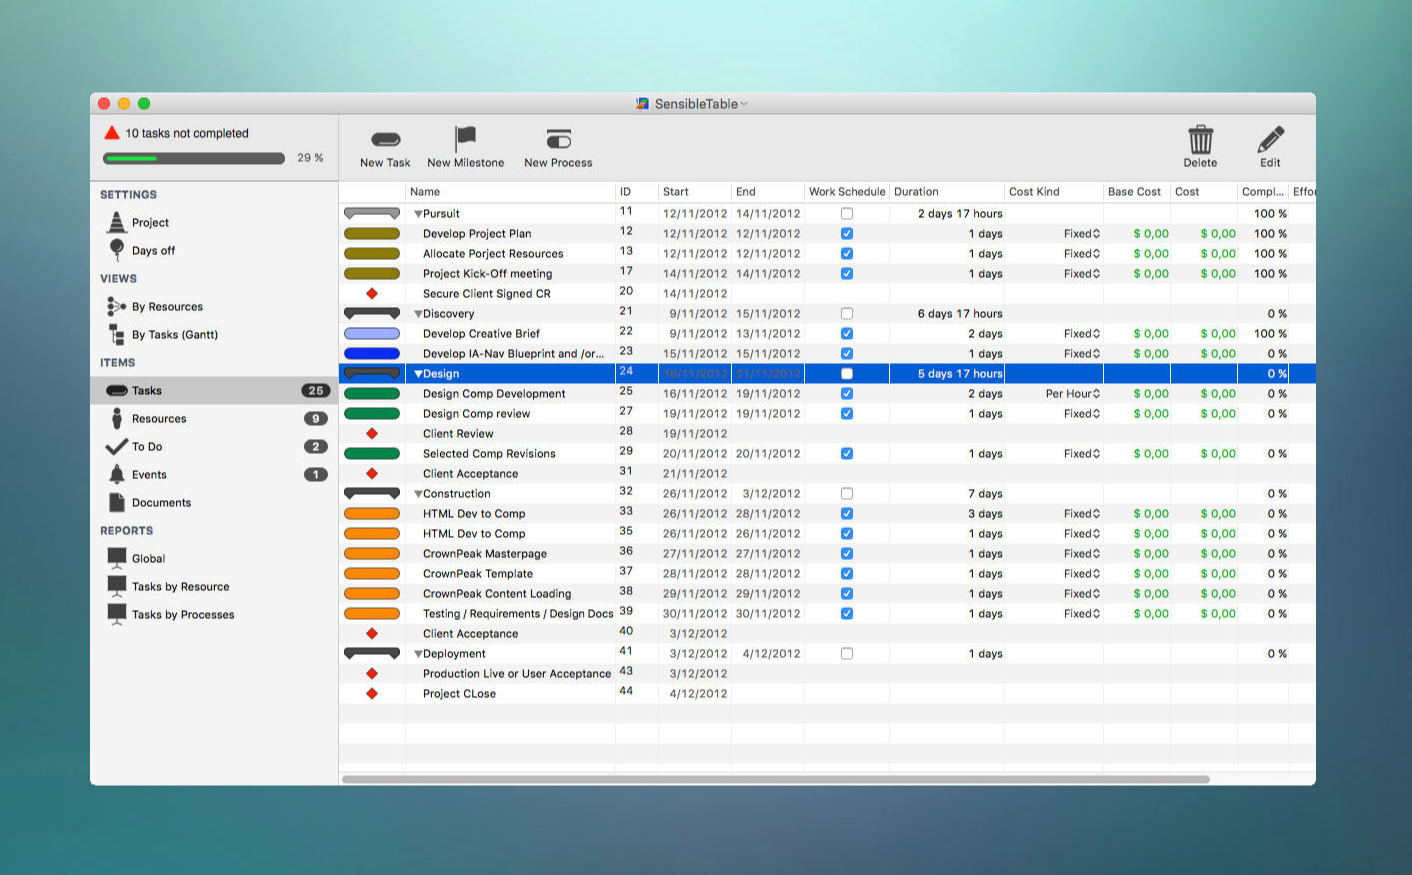Viewport: 1412px width, 875px height.
Task: Select the Selected Comp Revisions task name
Action: [489, 454]
